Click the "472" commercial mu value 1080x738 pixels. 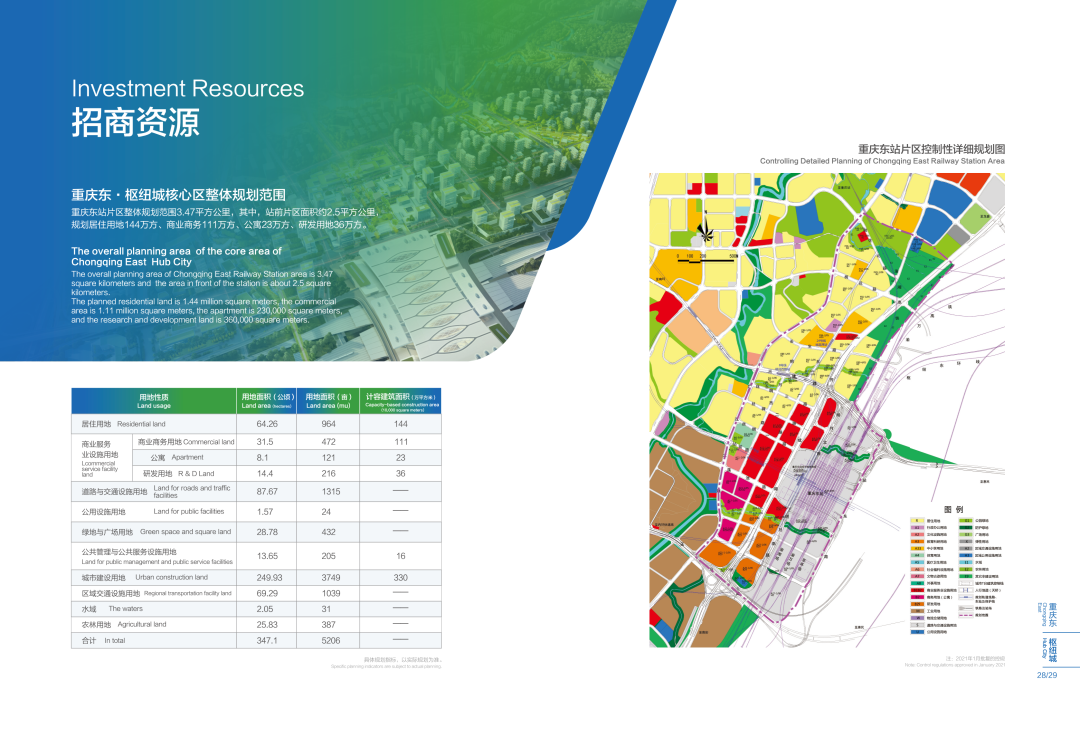[x=329, y=442]
